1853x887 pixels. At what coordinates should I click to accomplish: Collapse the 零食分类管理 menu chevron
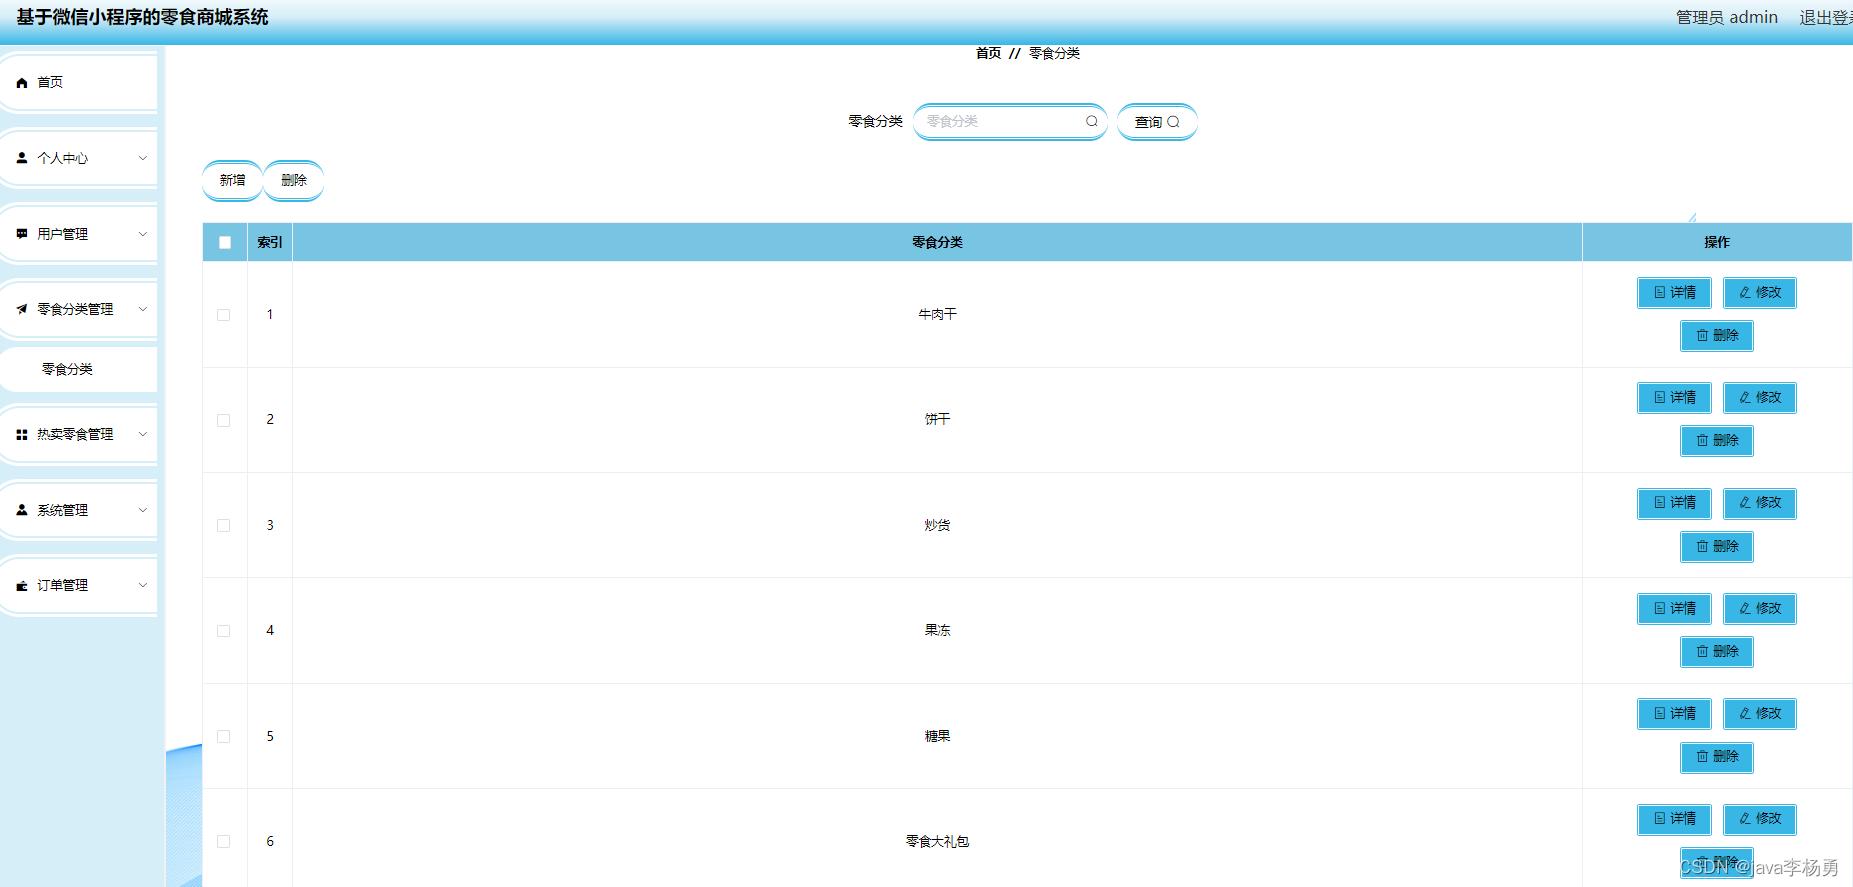[x=142, y=309]
